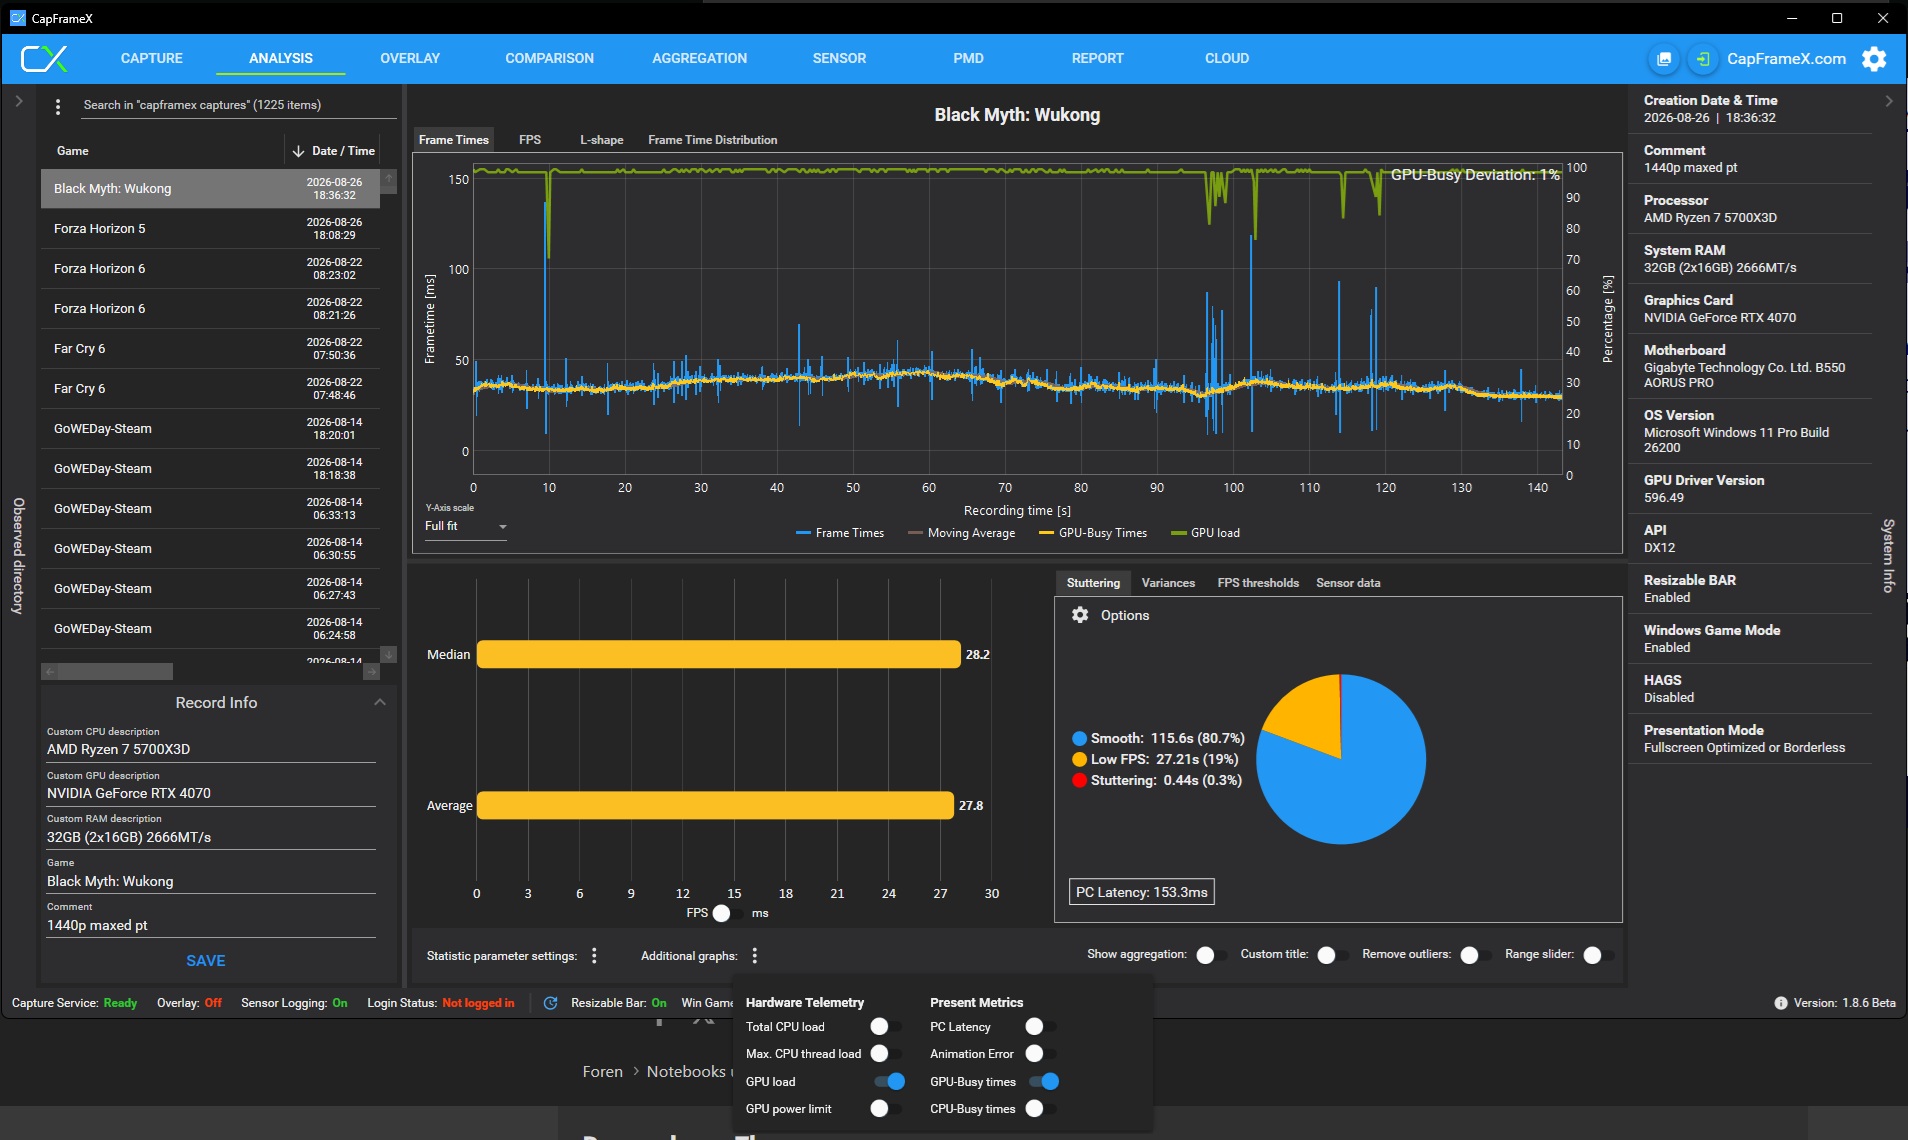Show the FPS graph tab

coord(530,140)
